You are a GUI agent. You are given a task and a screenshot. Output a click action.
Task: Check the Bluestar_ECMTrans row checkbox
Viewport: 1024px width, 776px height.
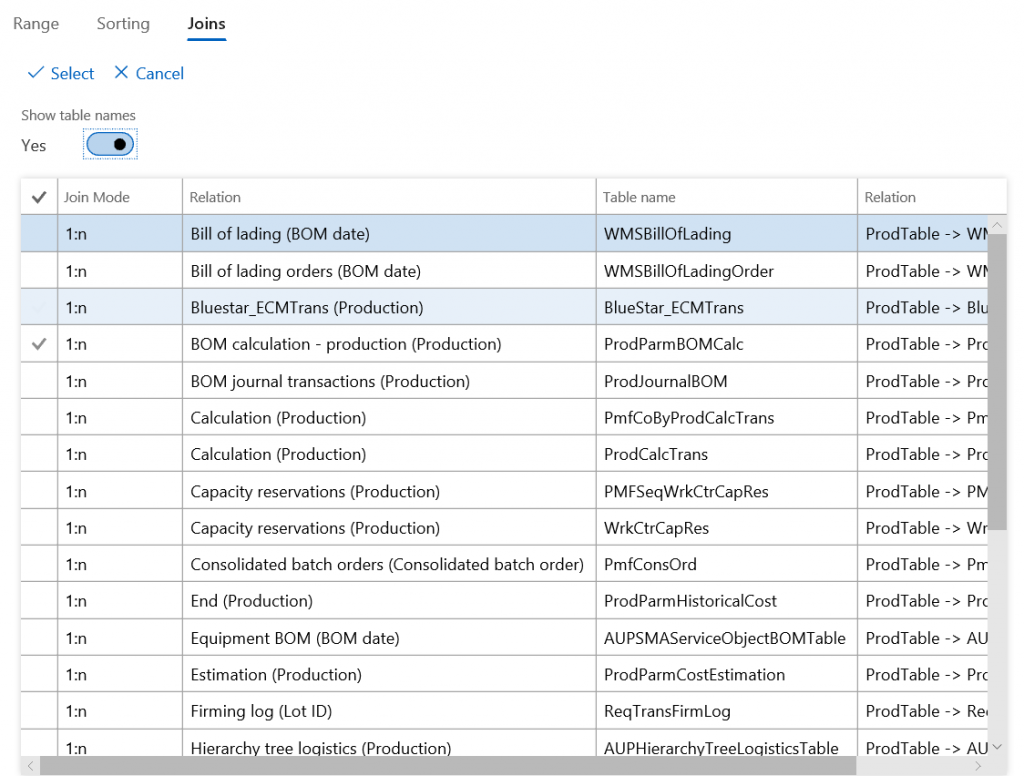coord(39,308)
